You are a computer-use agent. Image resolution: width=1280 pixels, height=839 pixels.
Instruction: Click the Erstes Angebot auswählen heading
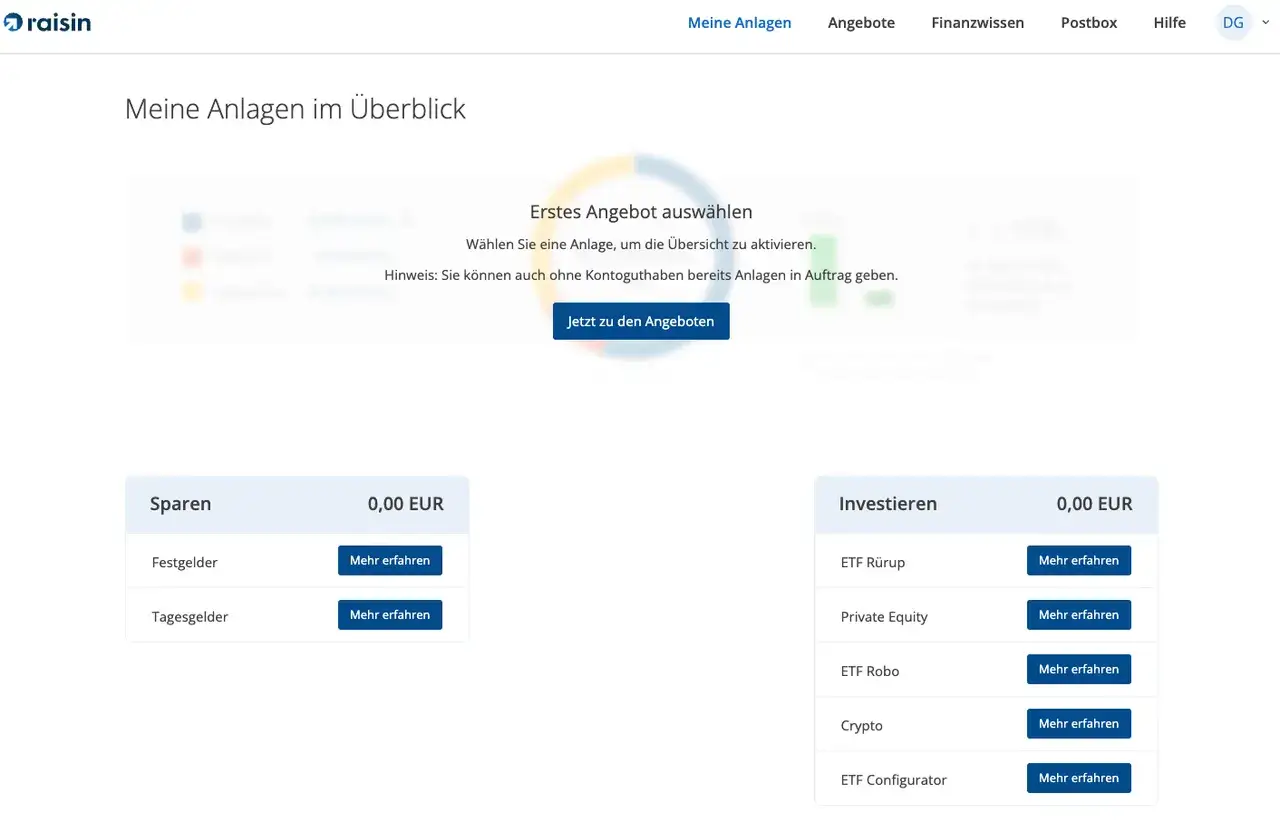[641, 212]
